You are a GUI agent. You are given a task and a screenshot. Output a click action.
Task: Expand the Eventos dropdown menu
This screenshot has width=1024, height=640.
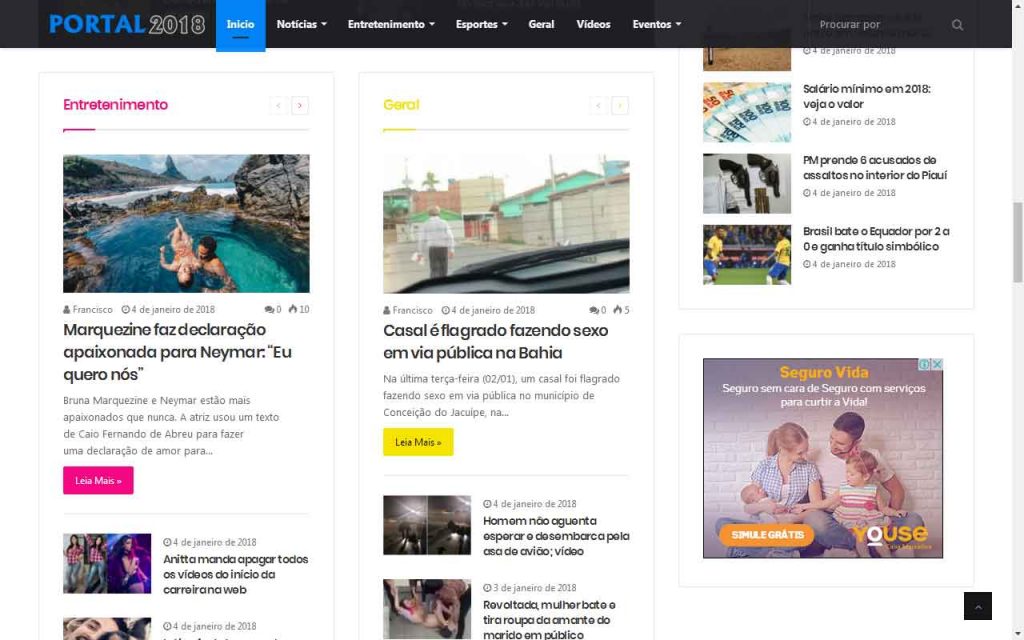pos(656,24)
